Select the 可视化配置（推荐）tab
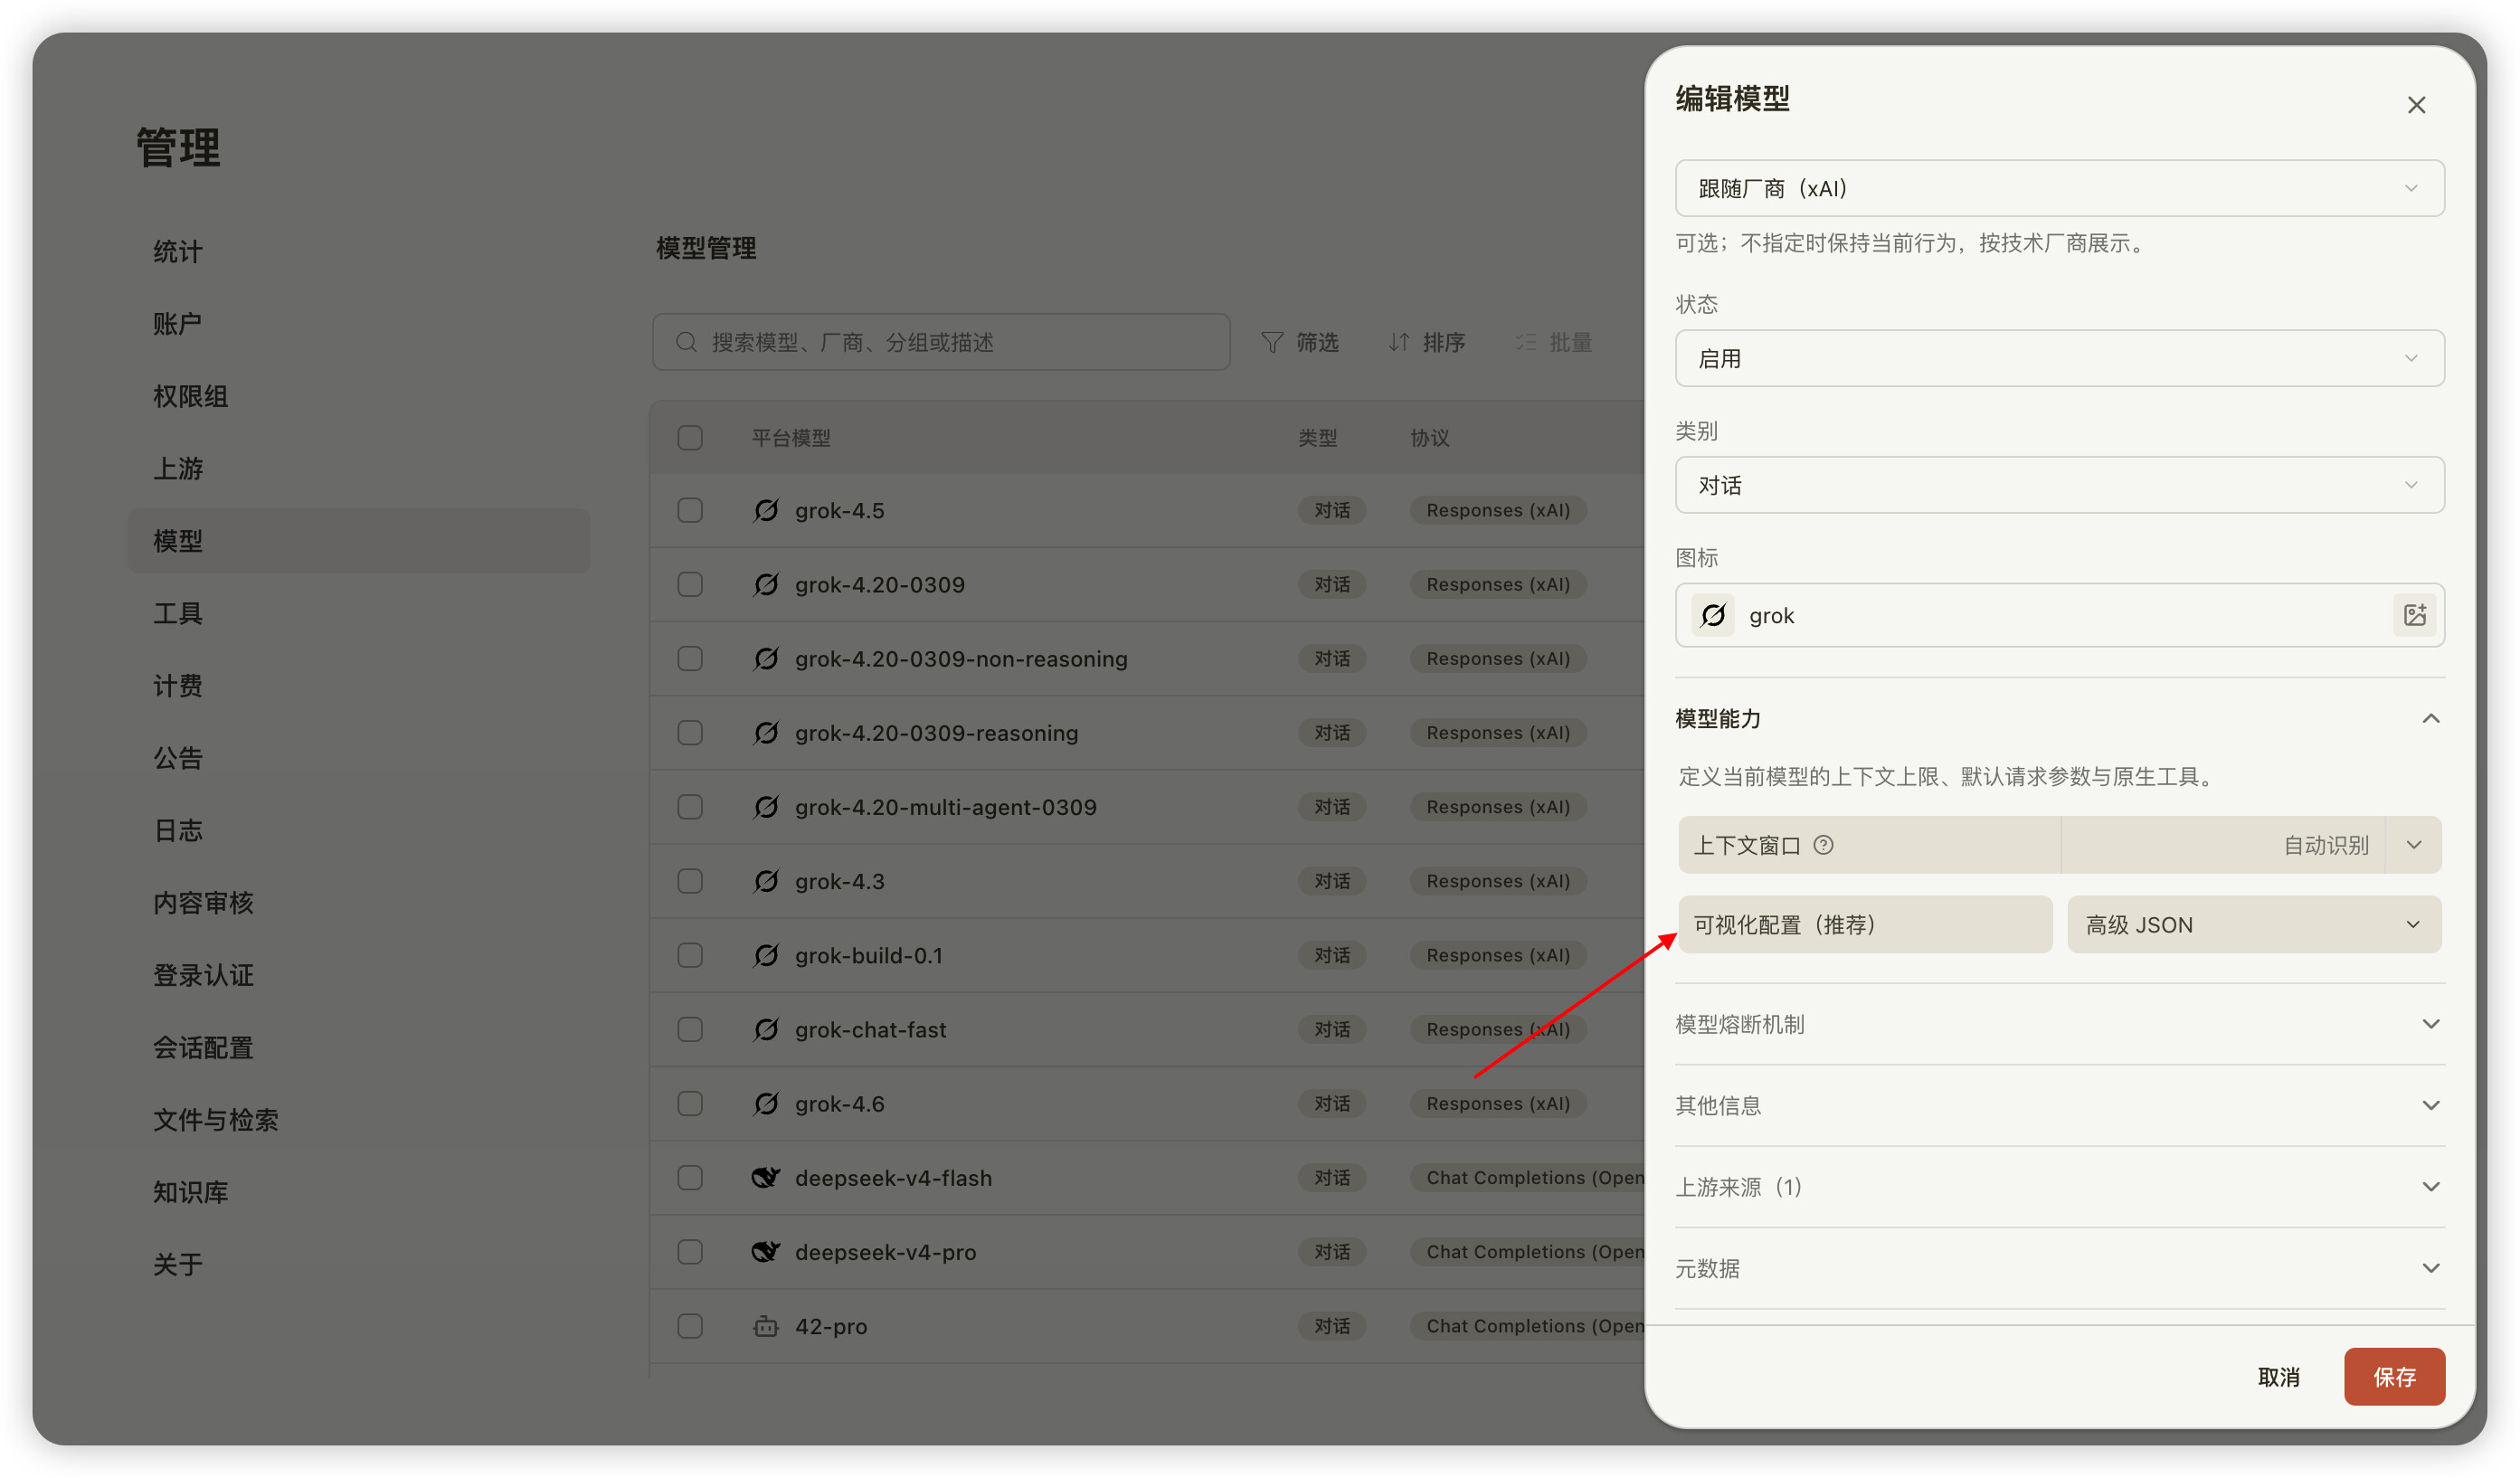The height and width of the screenshot is (1478, 2520). point(1865,924)
